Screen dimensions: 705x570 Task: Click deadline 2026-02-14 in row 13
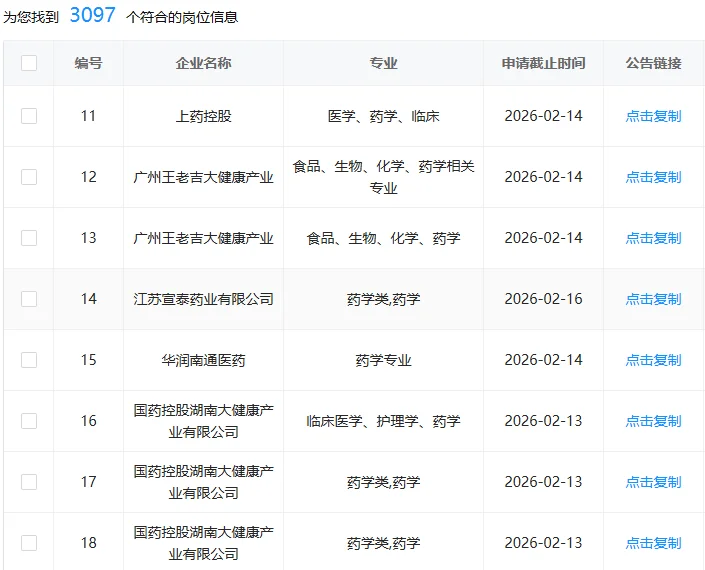[x=543, y=238]
